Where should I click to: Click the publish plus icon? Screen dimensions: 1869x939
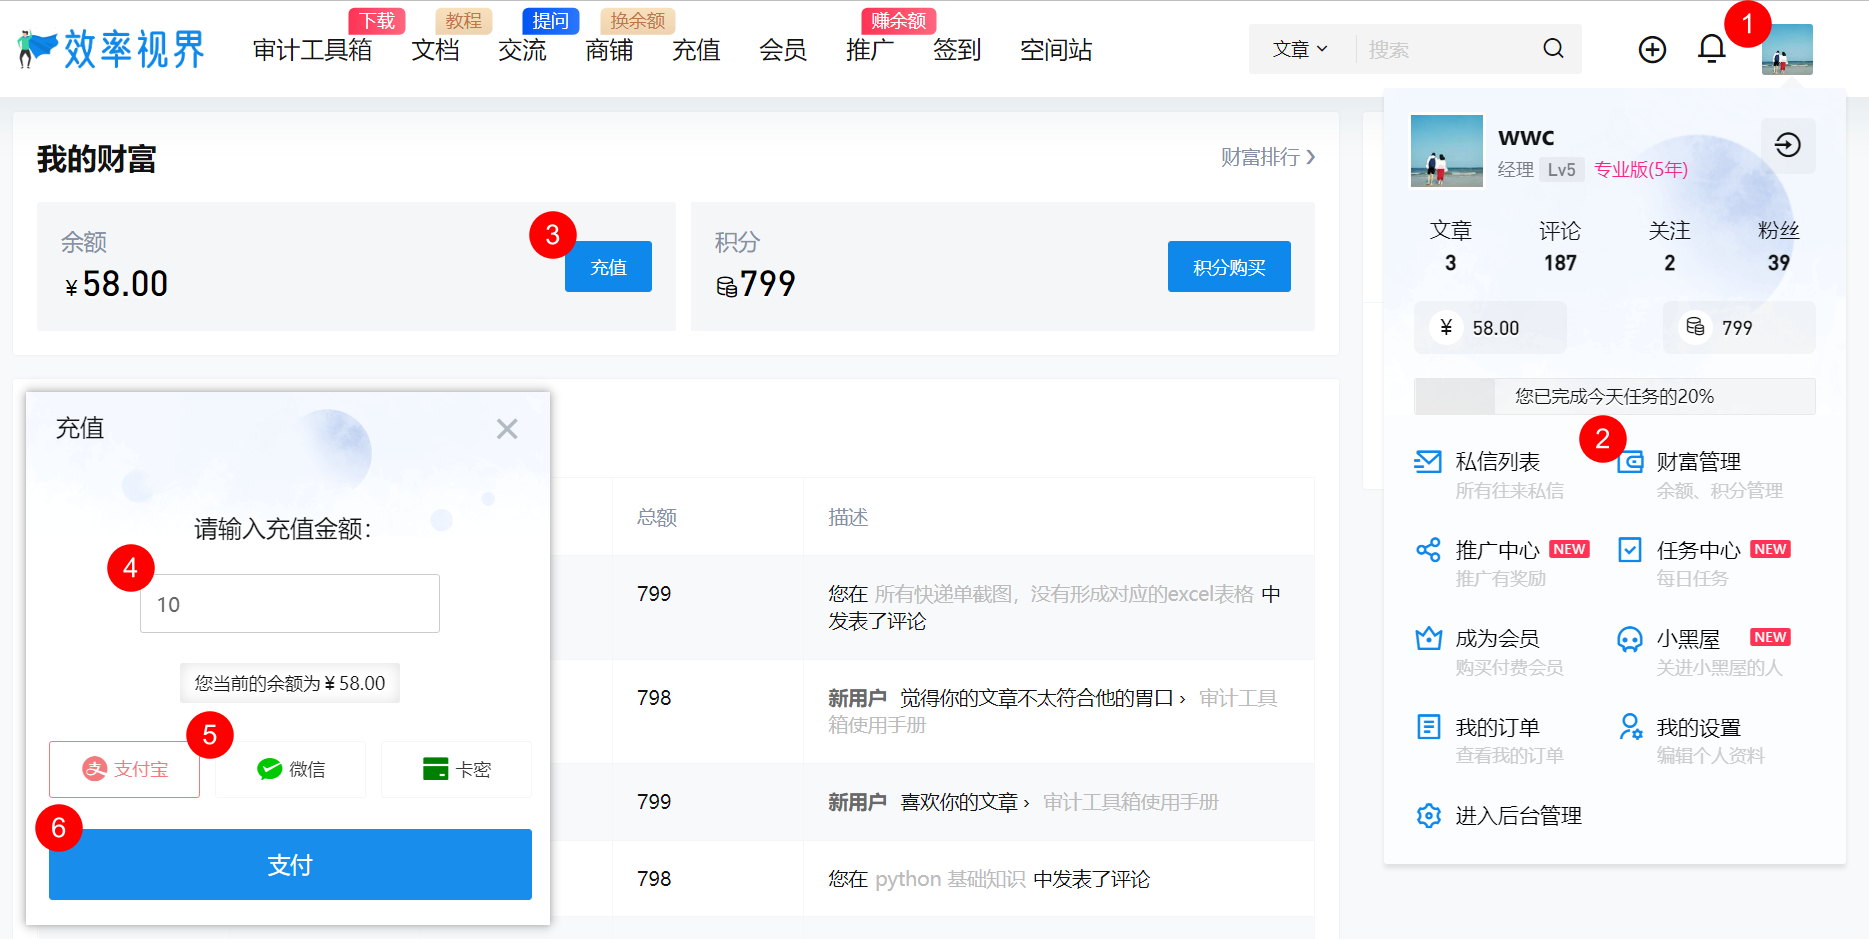(1652, 49)
